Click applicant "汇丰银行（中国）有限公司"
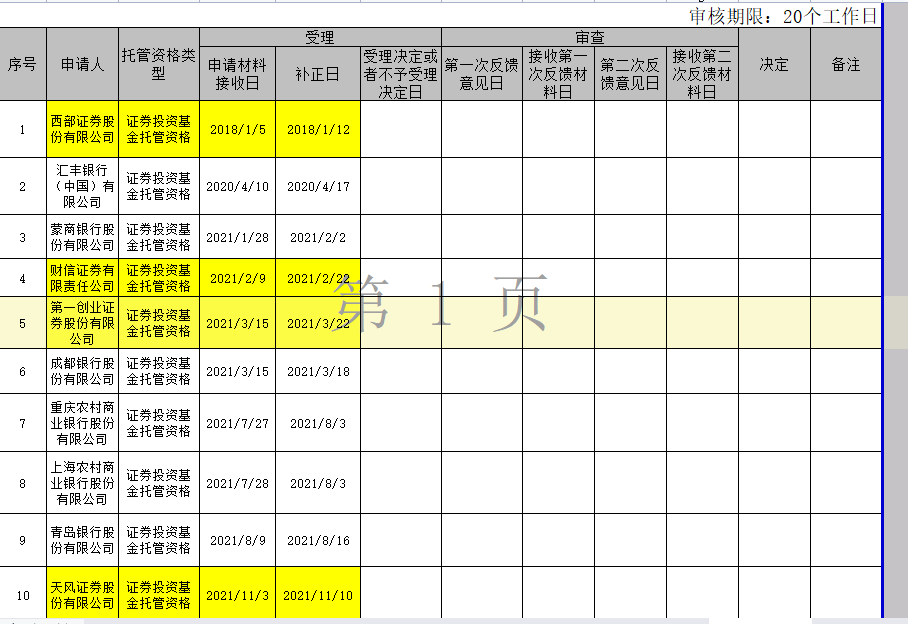The width and height of the screenshot is (908, 624). [x=82, y=186]
